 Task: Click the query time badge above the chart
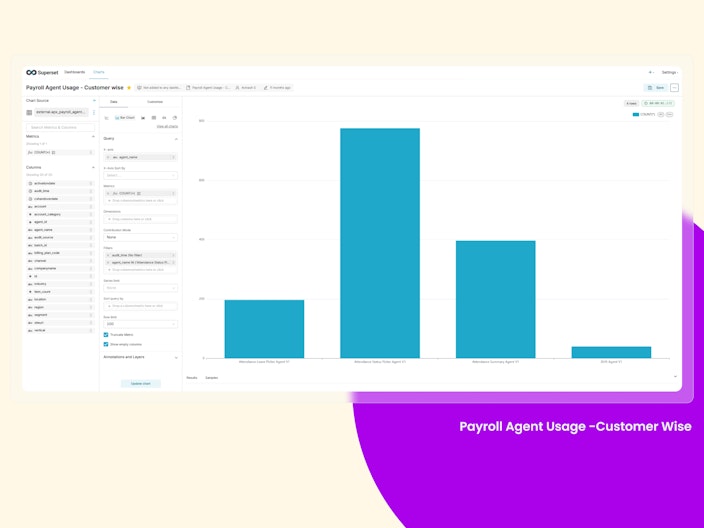coord(658,103)
